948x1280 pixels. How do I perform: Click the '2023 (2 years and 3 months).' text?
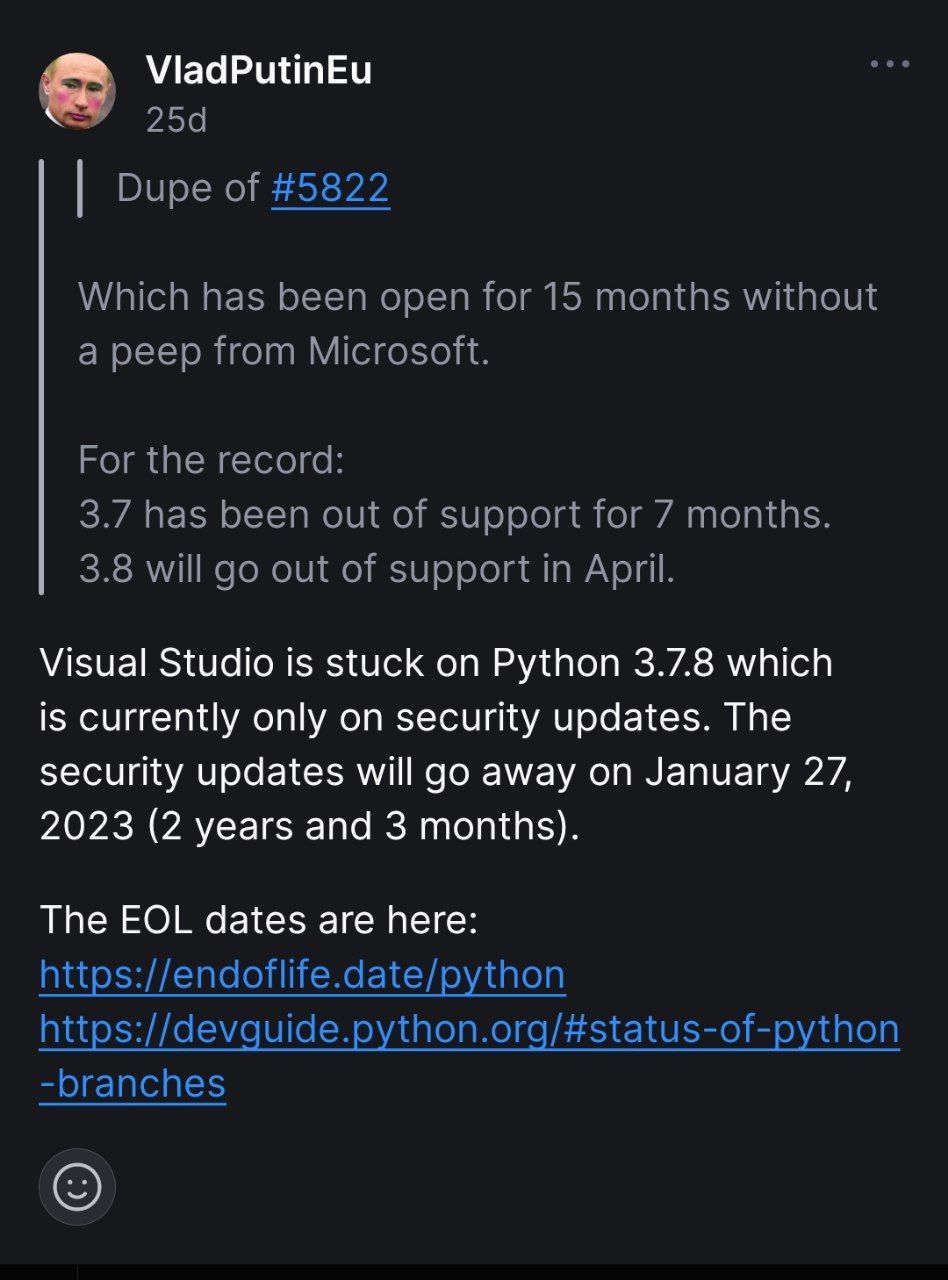(309, 826)
